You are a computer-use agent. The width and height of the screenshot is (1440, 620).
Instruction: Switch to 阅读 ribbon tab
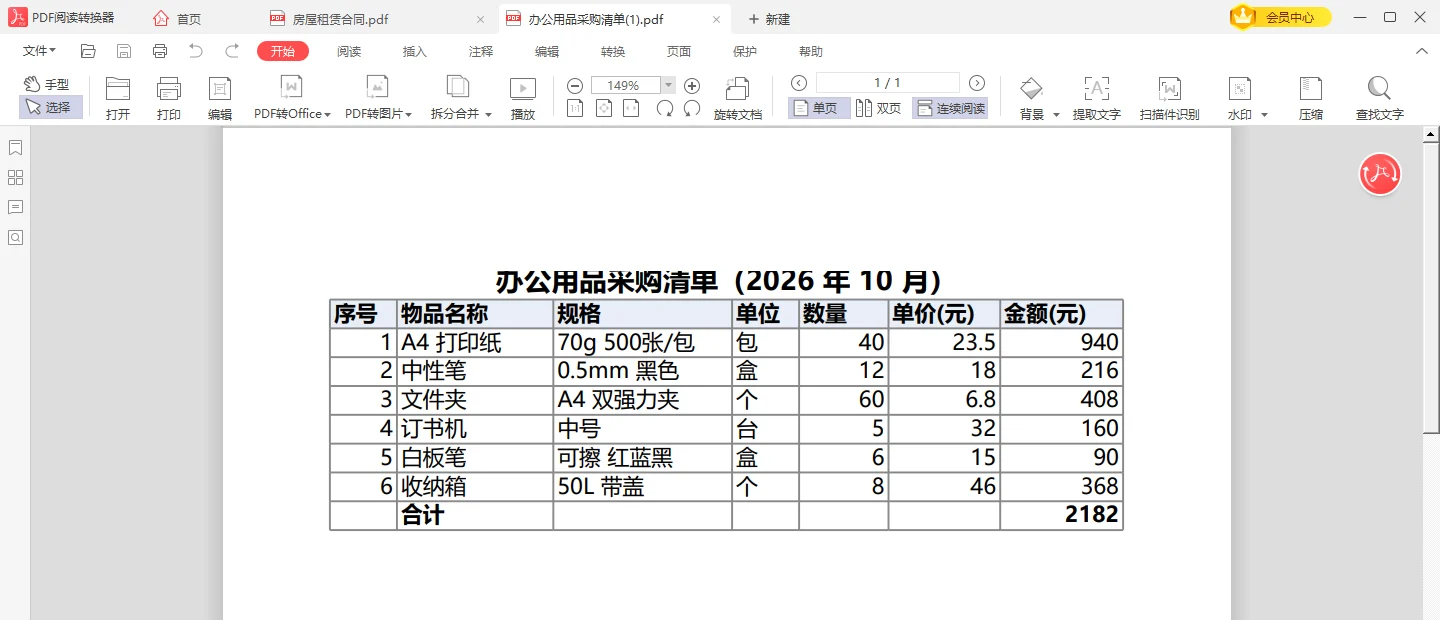tap(349, 51)
